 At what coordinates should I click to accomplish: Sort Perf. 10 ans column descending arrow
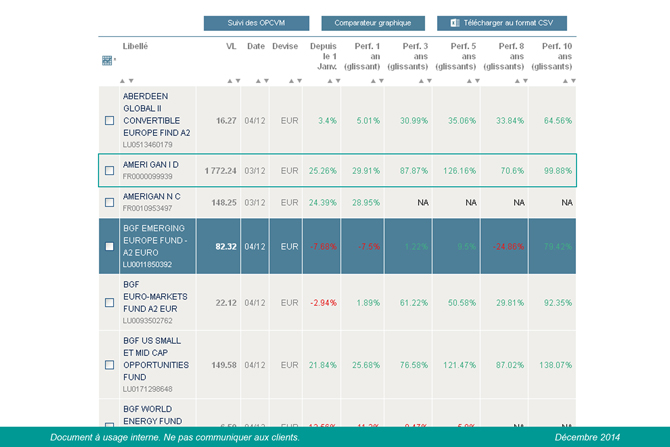click(x=569, y=80)
